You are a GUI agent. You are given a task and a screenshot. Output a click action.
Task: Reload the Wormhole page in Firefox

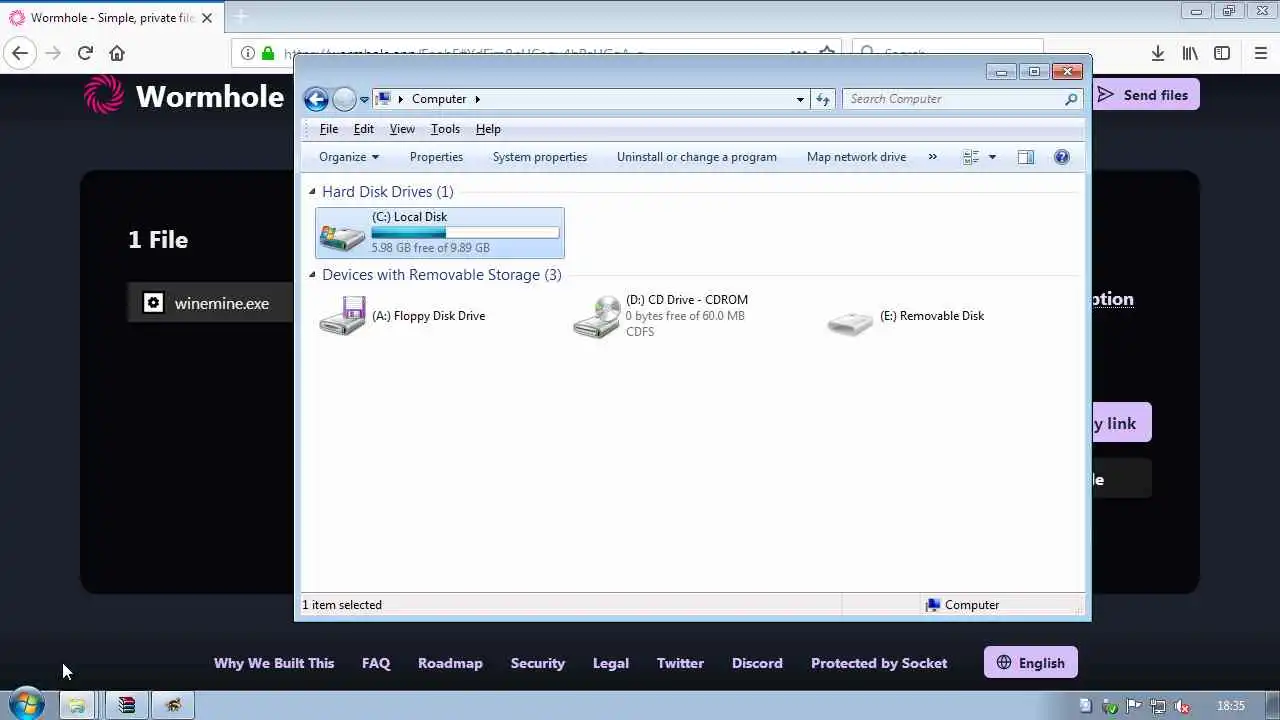click(85, 53)
